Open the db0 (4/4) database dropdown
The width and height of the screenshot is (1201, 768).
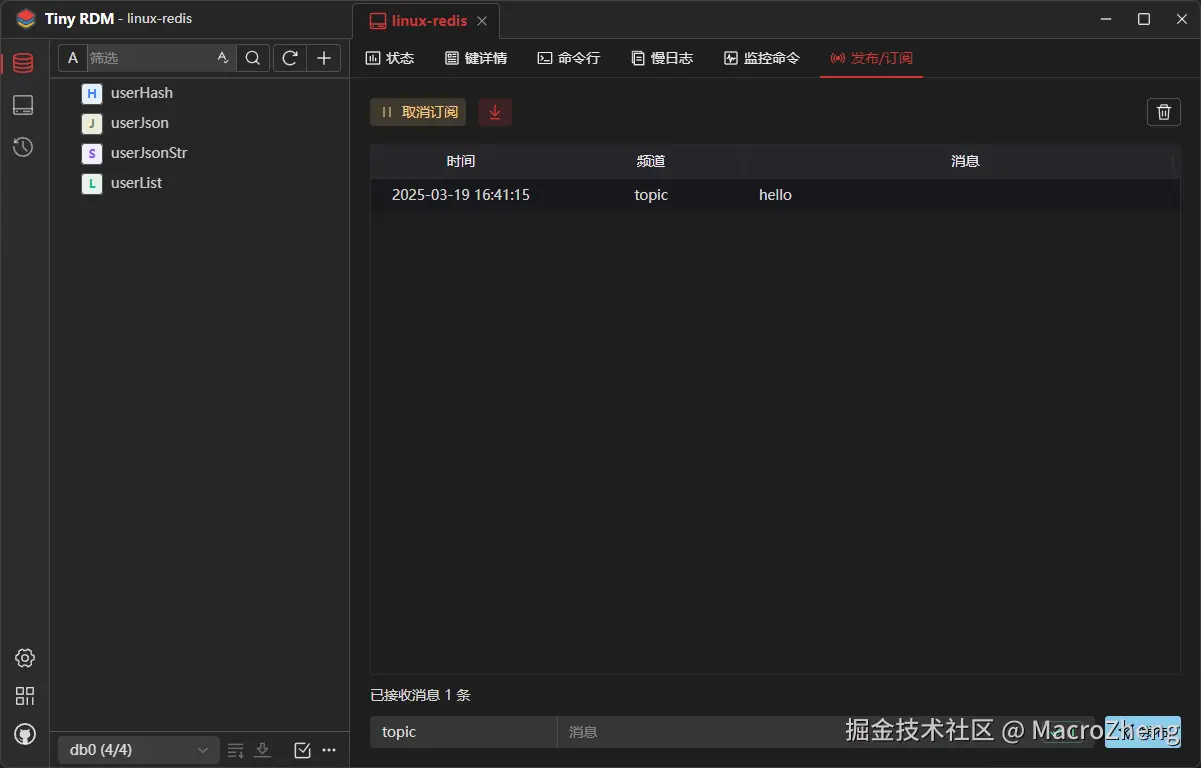click(138, 750)
